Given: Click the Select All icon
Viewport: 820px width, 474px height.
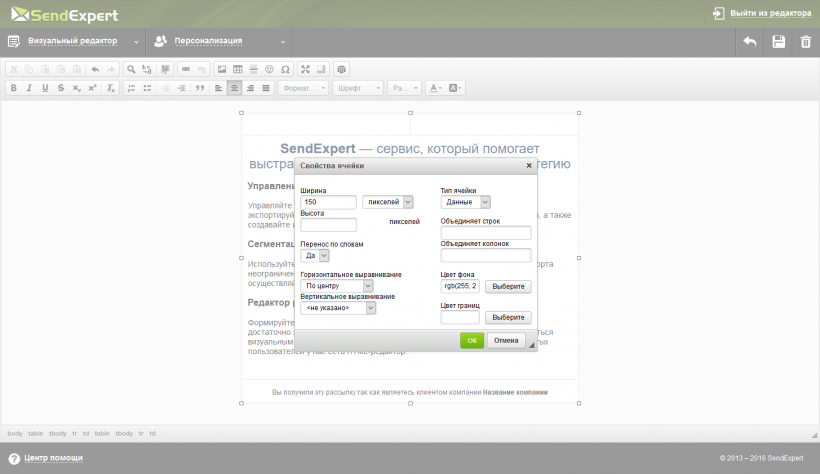Looking at the screenshot, I should coord(165,69).
